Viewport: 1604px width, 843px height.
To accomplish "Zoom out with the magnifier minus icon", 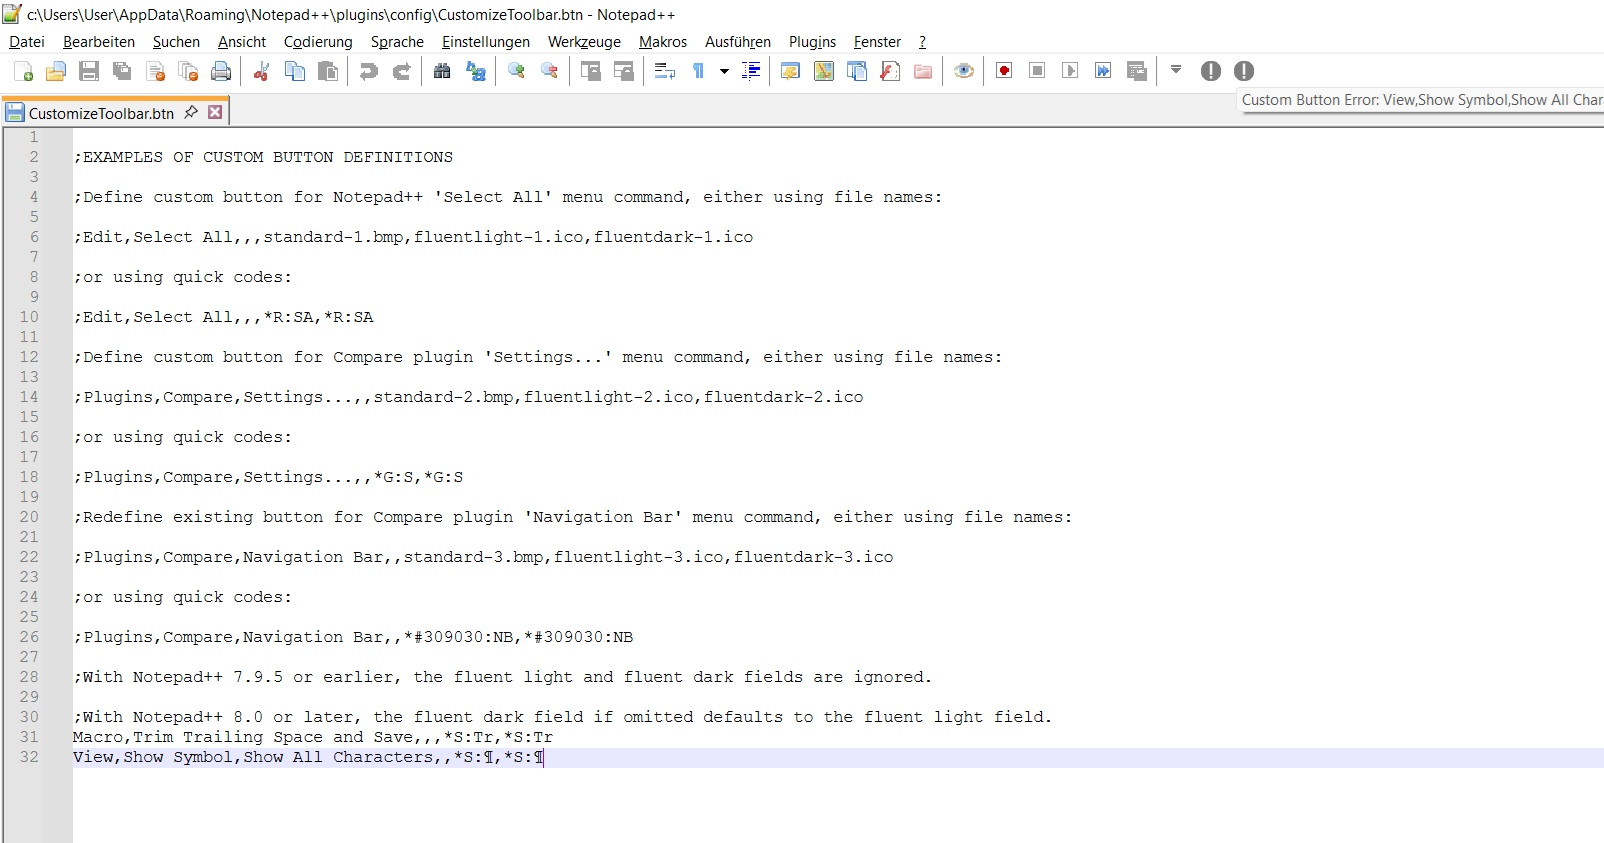I will coord(549,71).
